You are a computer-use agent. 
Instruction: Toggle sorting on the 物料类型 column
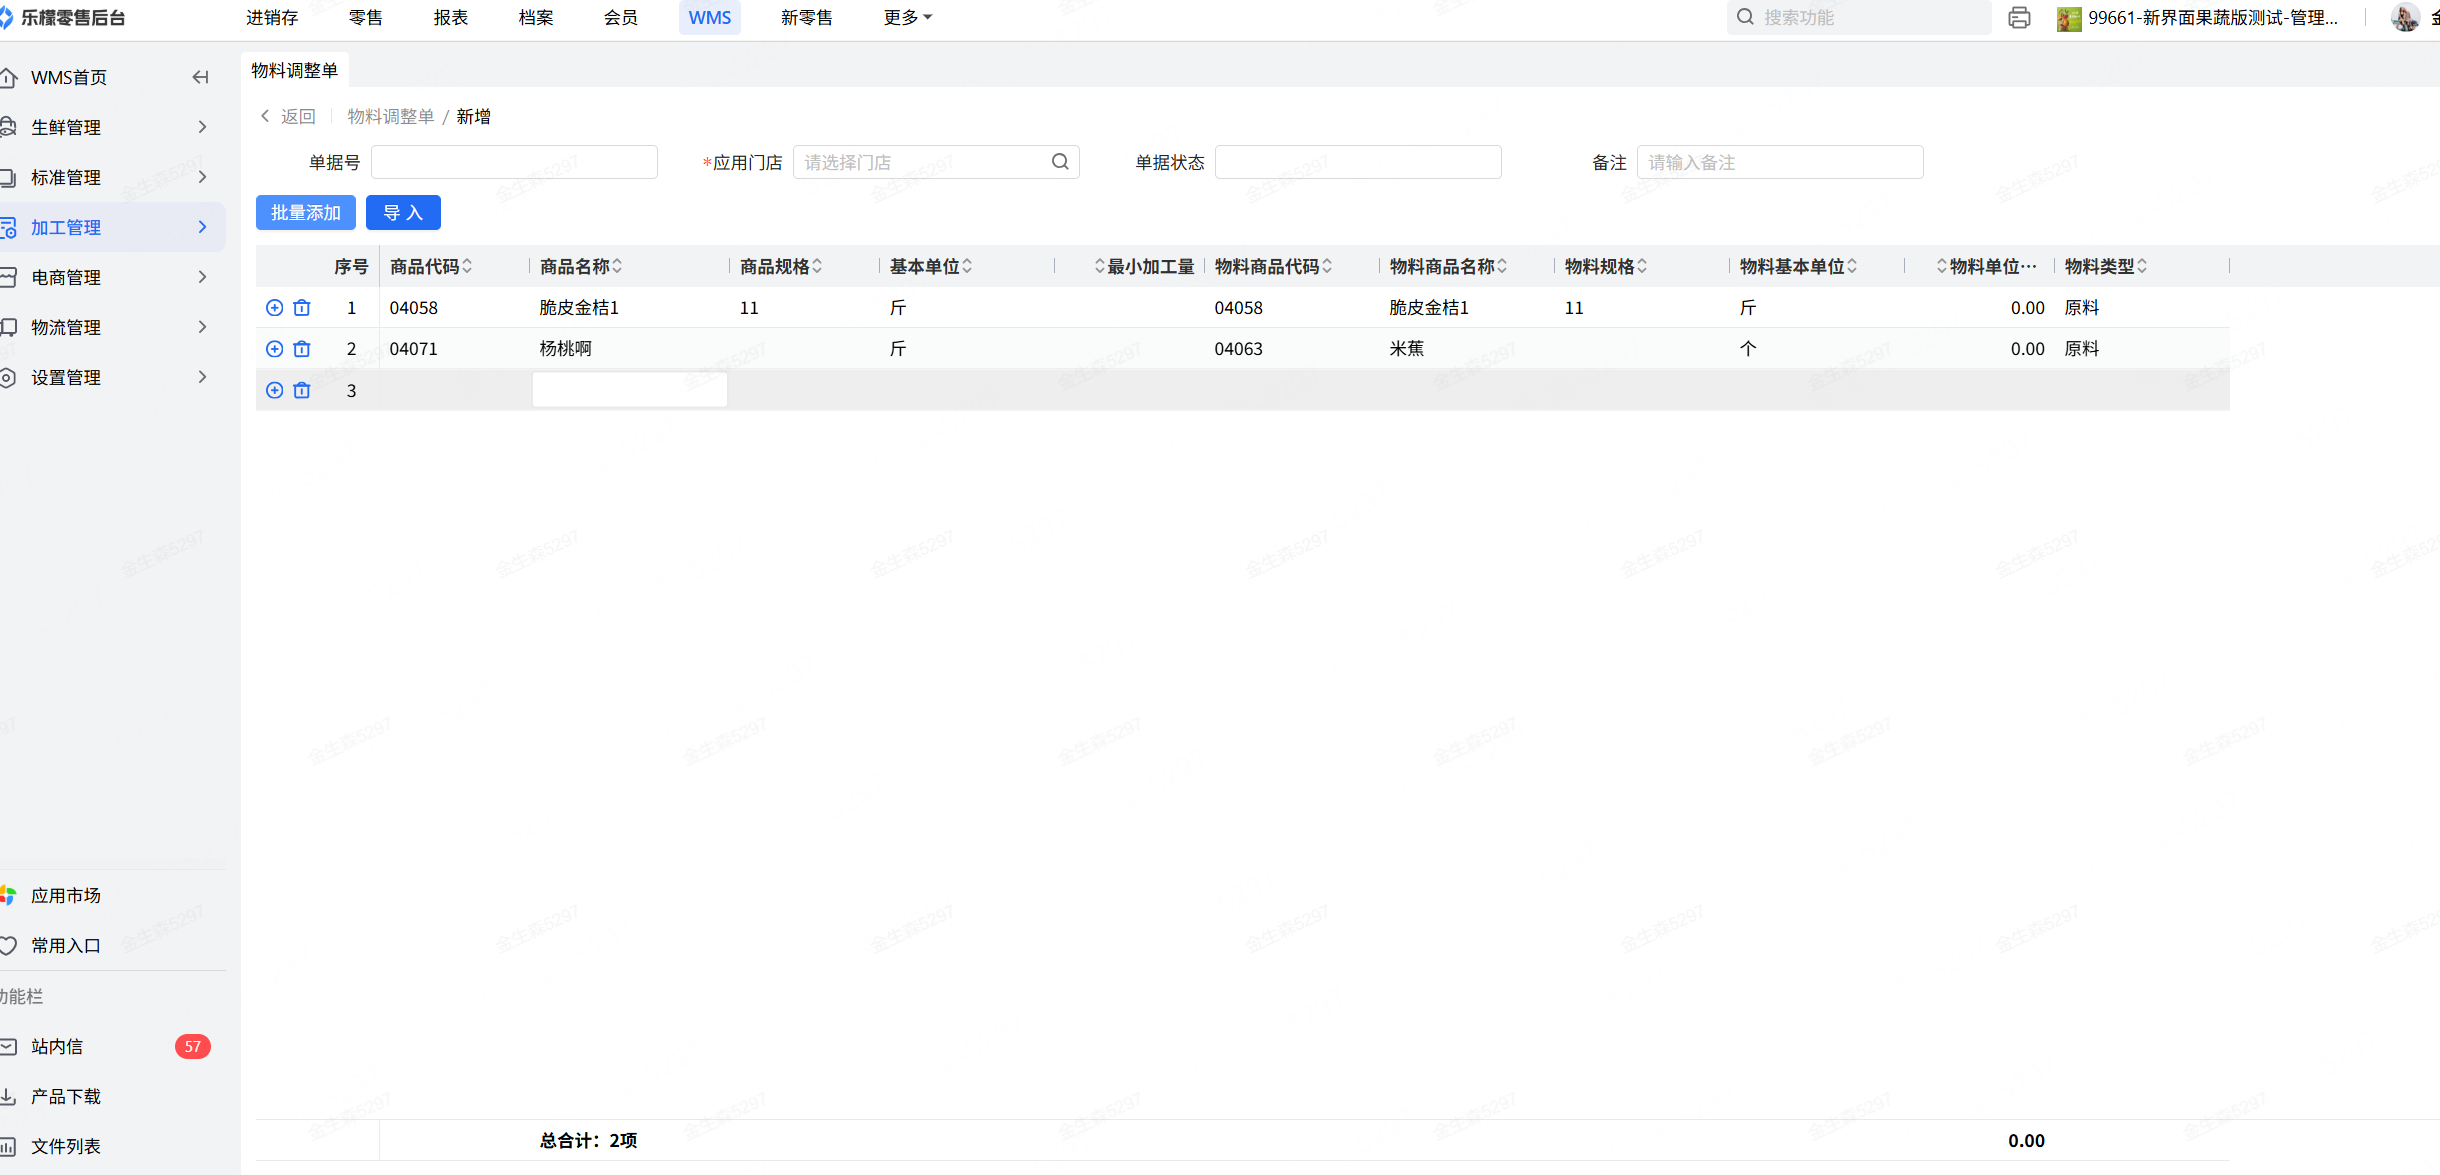pyautogui.click(x=2142, y=266)
